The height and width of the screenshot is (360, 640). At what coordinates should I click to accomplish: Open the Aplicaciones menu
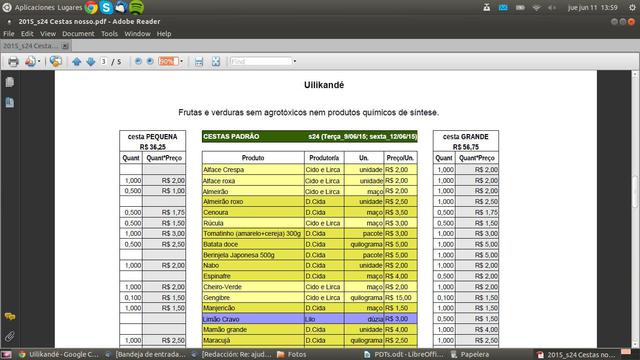[35, 7]
